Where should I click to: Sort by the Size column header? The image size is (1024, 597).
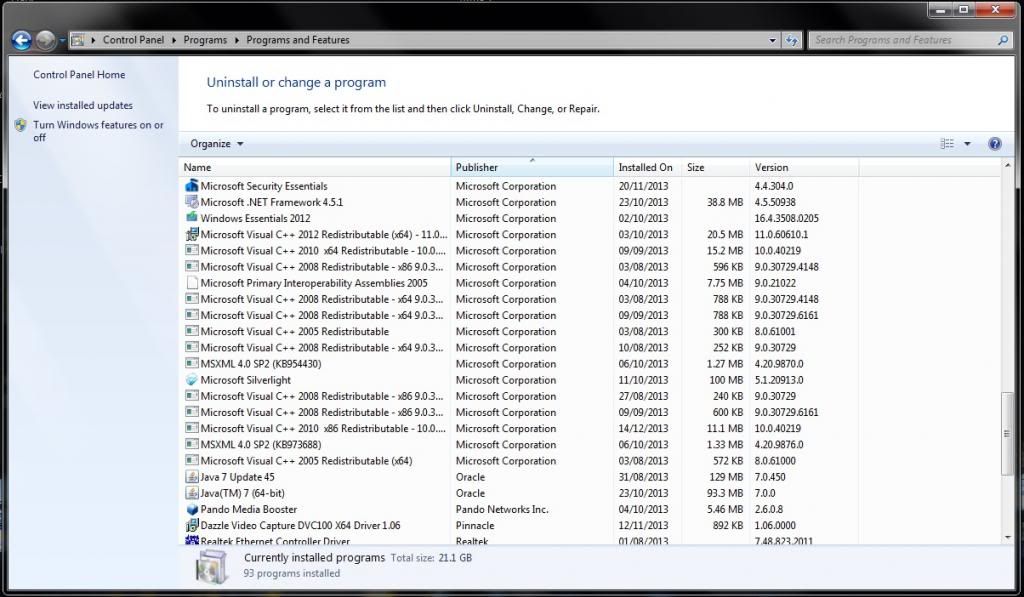715,167
